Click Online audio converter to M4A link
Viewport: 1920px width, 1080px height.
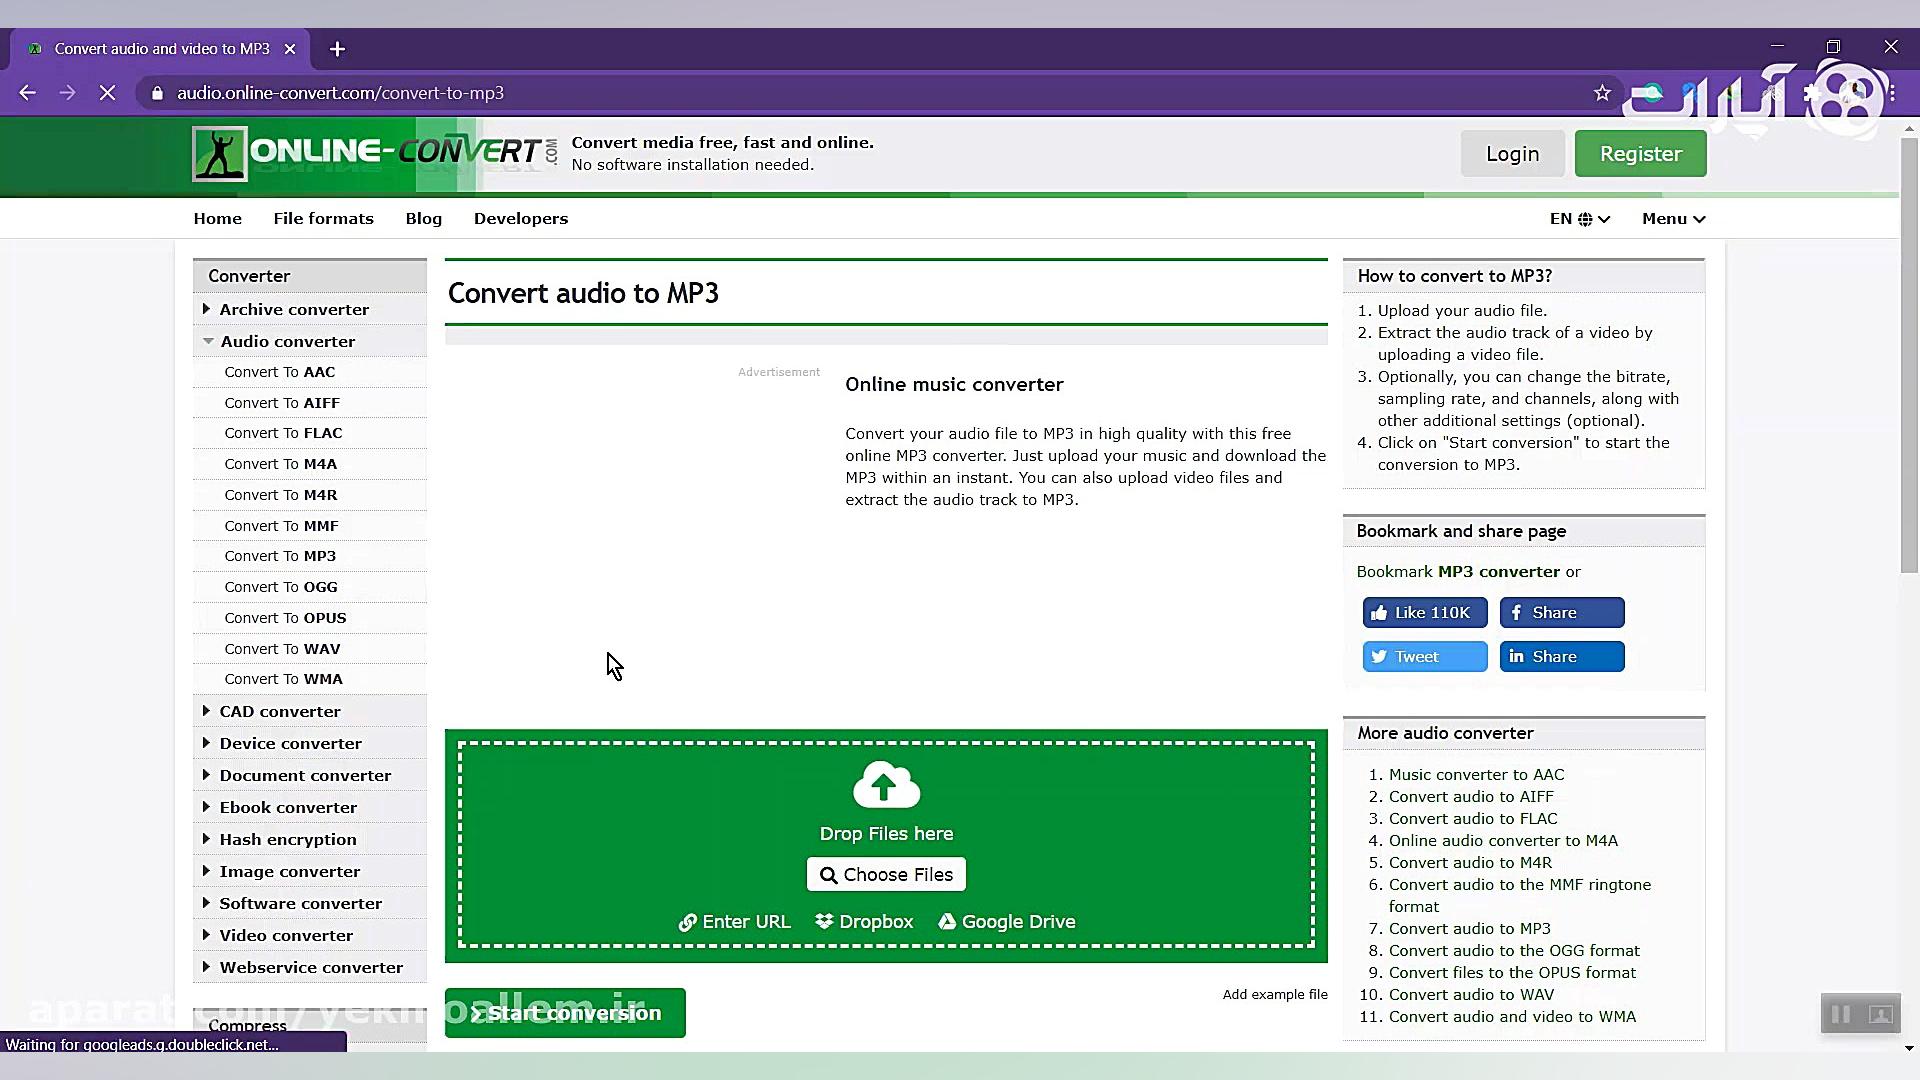[x=1503, y=841]
